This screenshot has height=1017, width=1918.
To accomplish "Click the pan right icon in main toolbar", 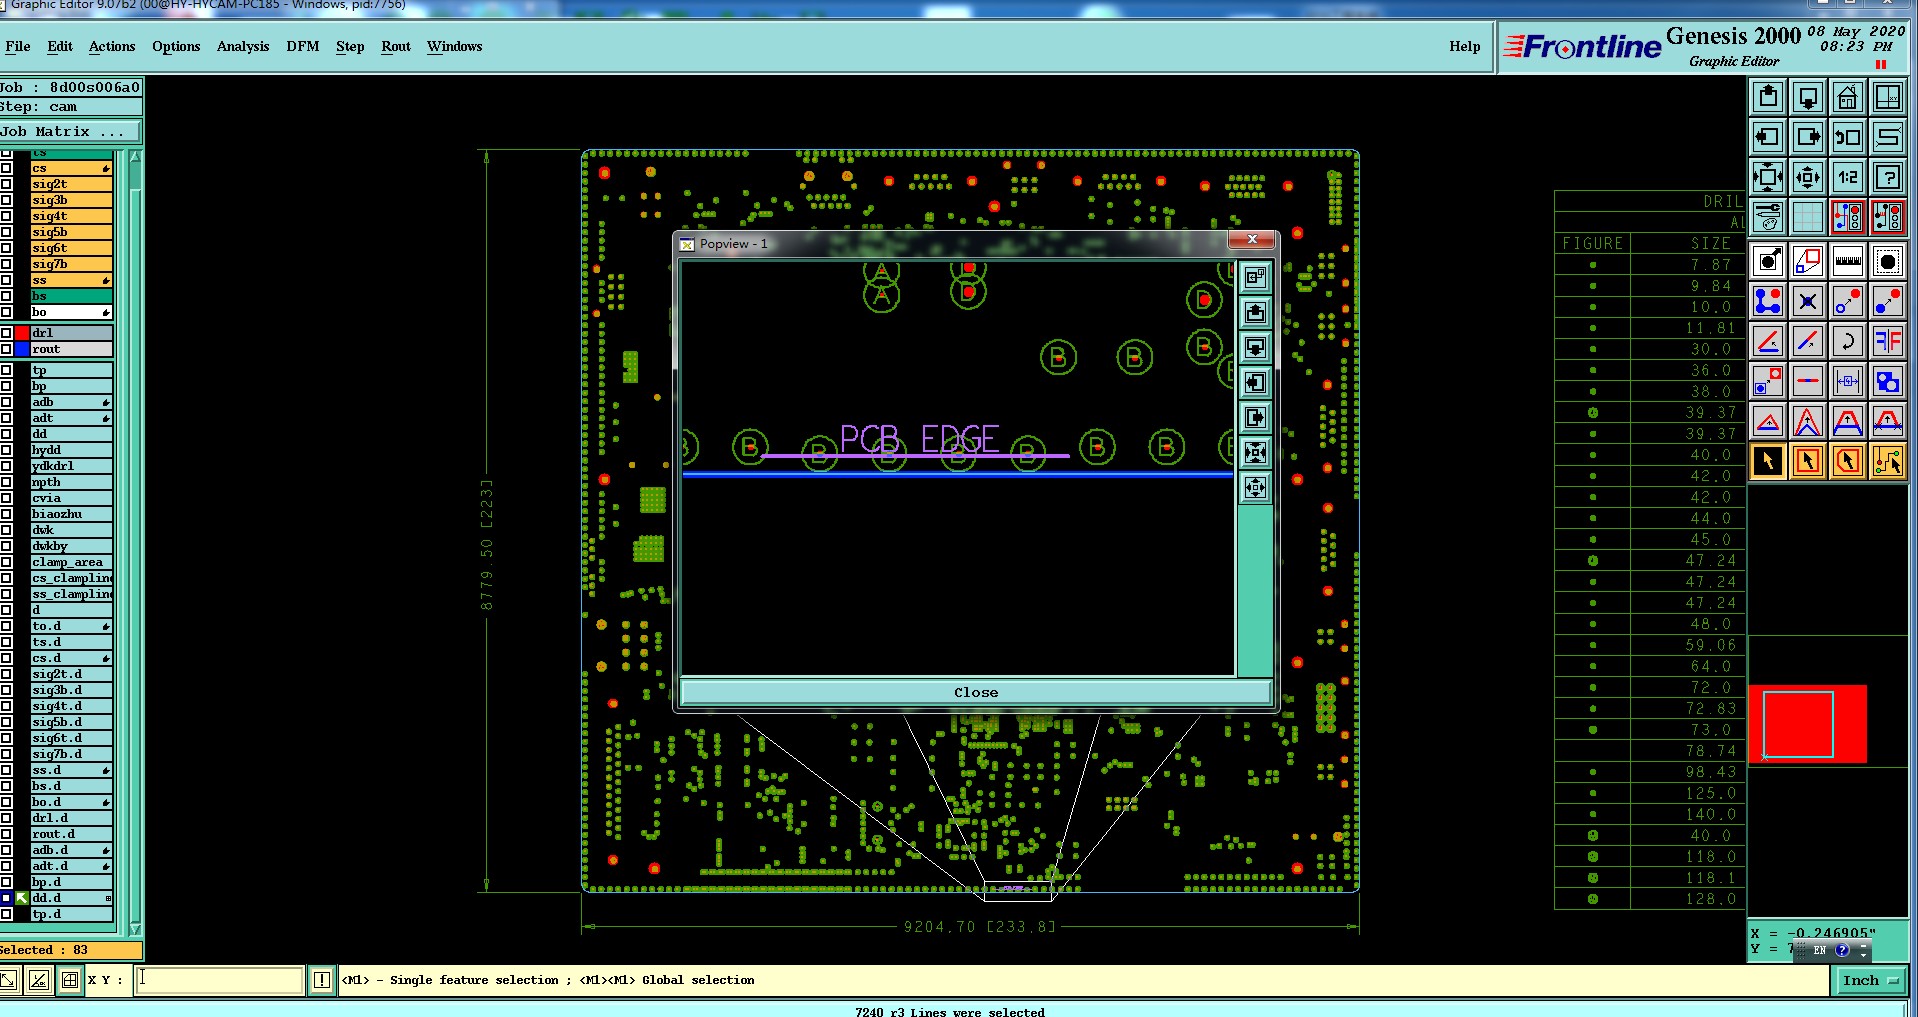I will 1808,137.
